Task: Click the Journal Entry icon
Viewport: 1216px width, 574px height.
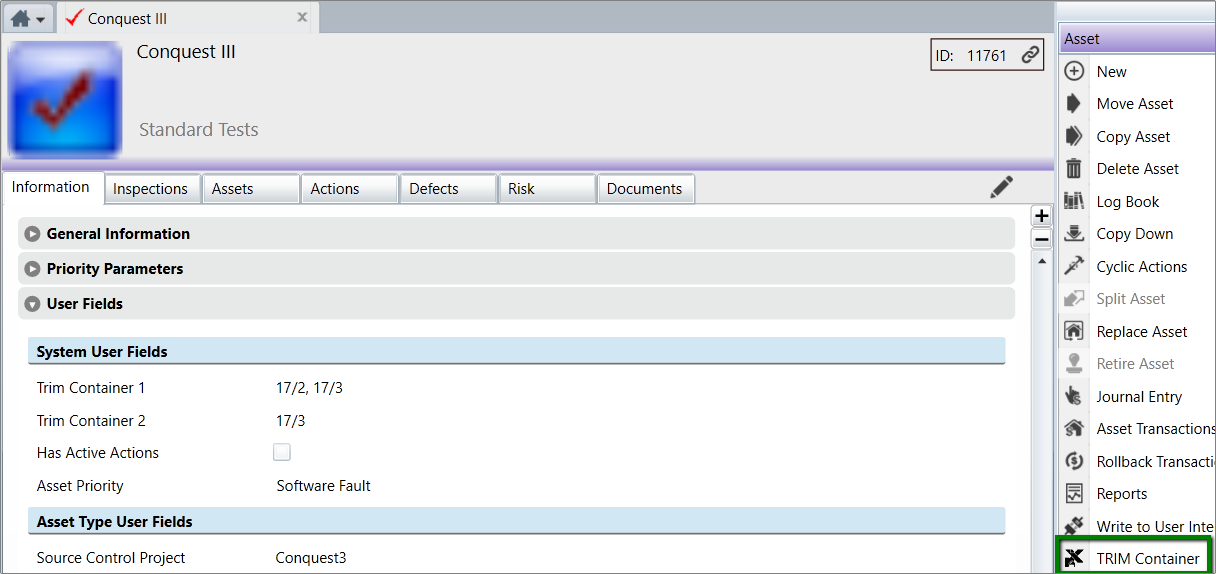Action: point(1074,396)
